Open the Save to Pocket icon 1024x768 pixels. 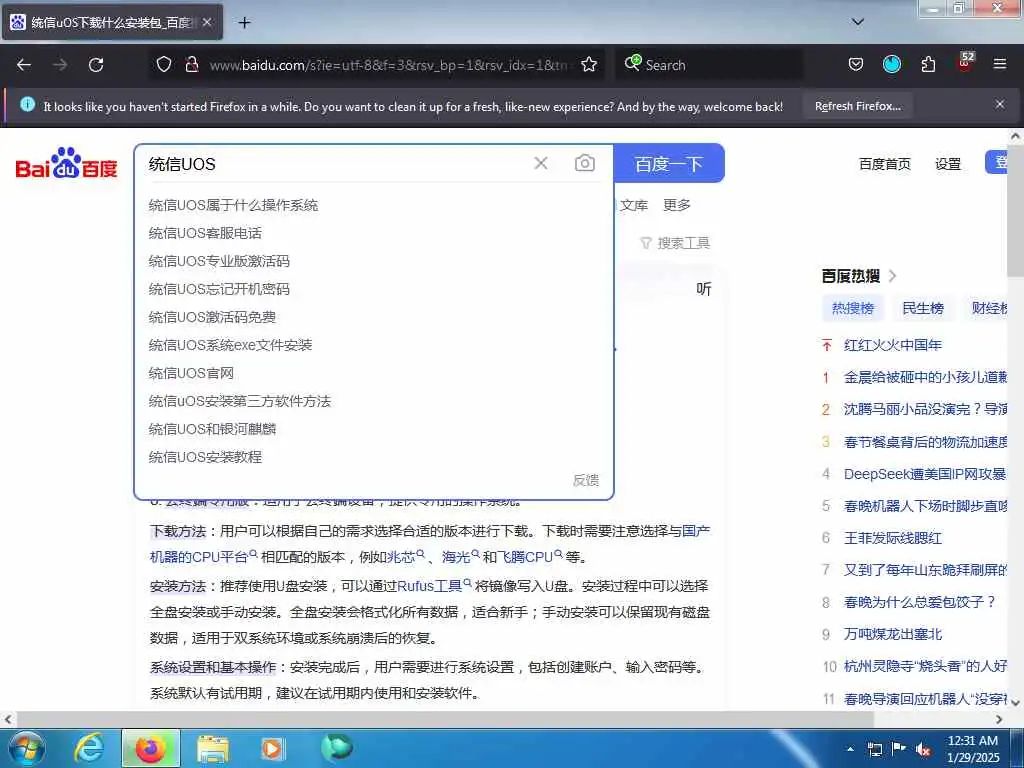856,64
